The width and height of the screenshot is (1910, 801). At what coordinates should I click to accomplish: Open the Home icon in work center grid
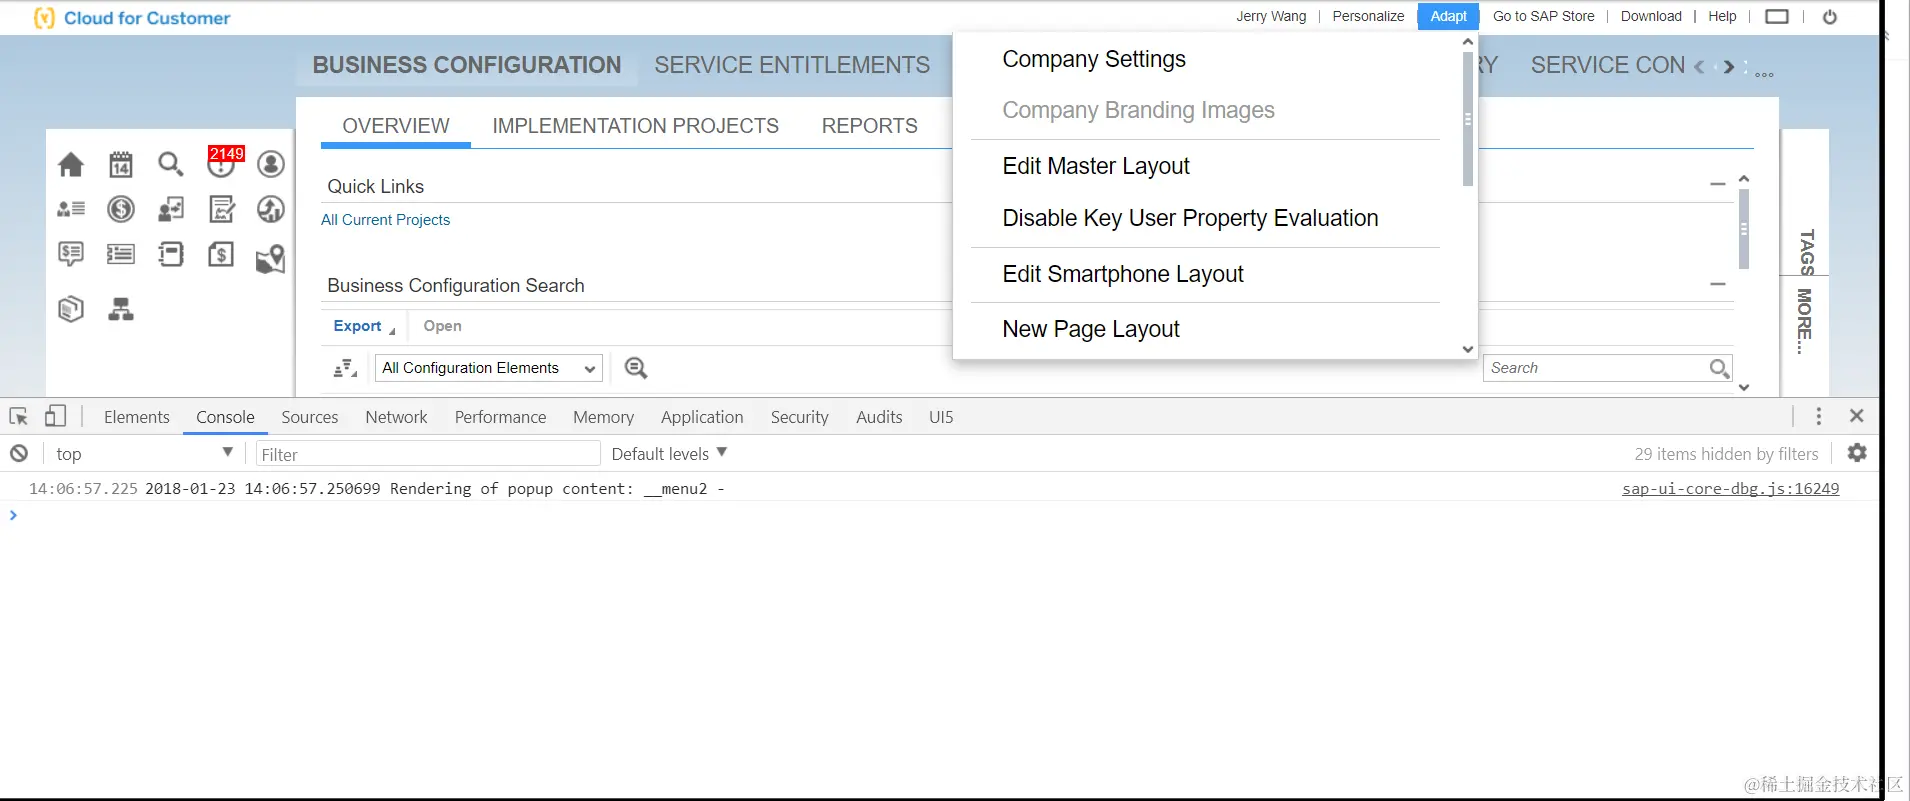pos(71,165)
